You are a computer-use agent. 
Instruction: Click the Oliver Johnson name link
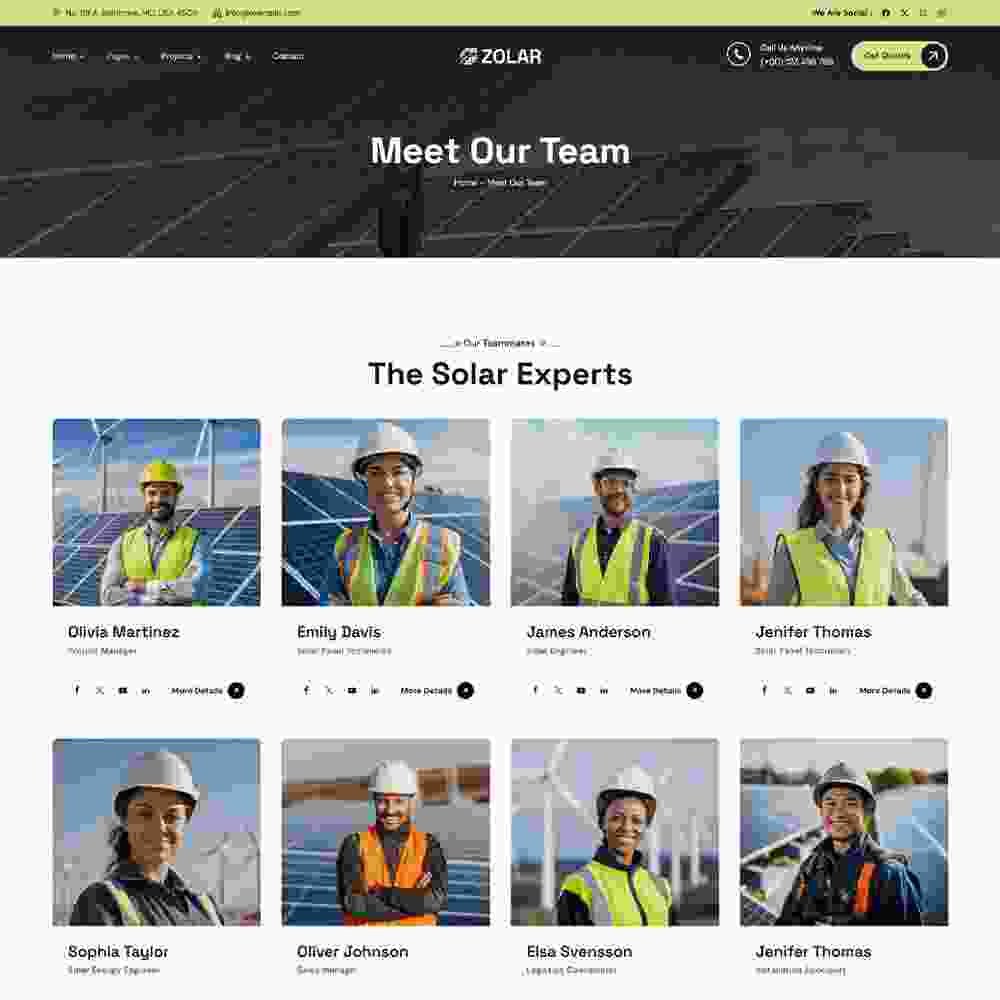coord(352,952)
